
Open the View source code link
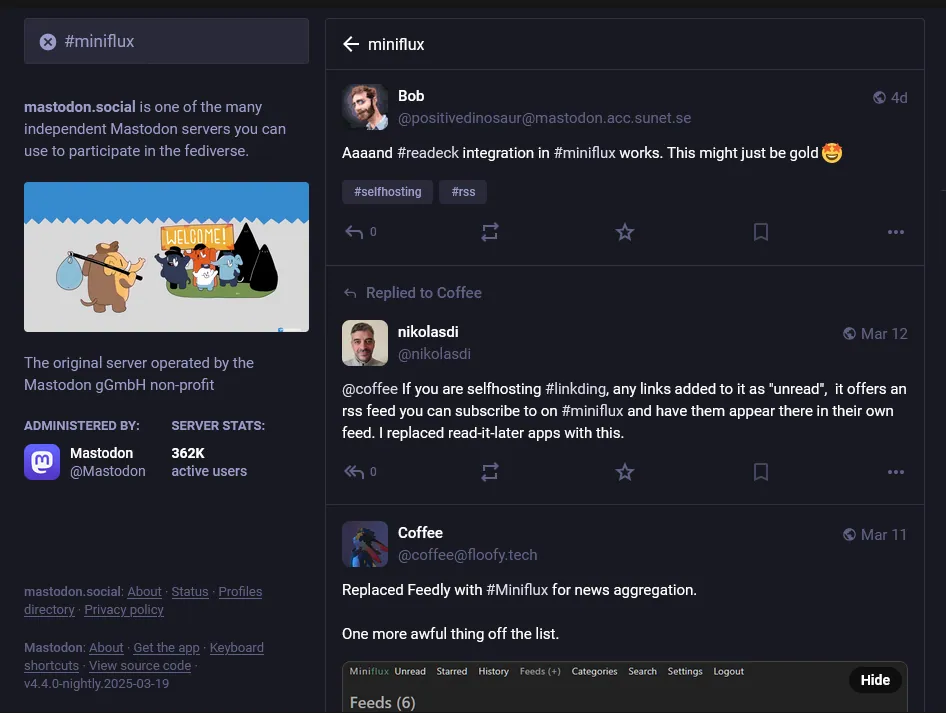click(x=140, y=666)
